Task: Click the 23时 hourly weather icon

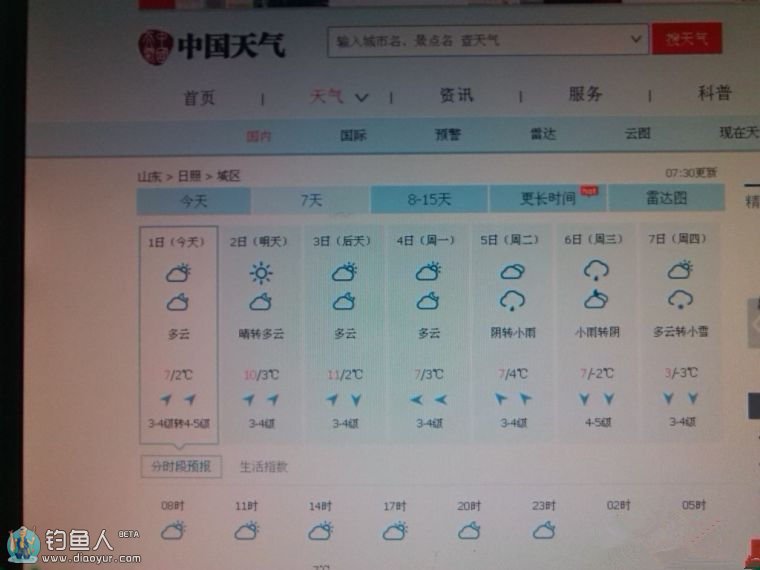Action: [544, 530]
